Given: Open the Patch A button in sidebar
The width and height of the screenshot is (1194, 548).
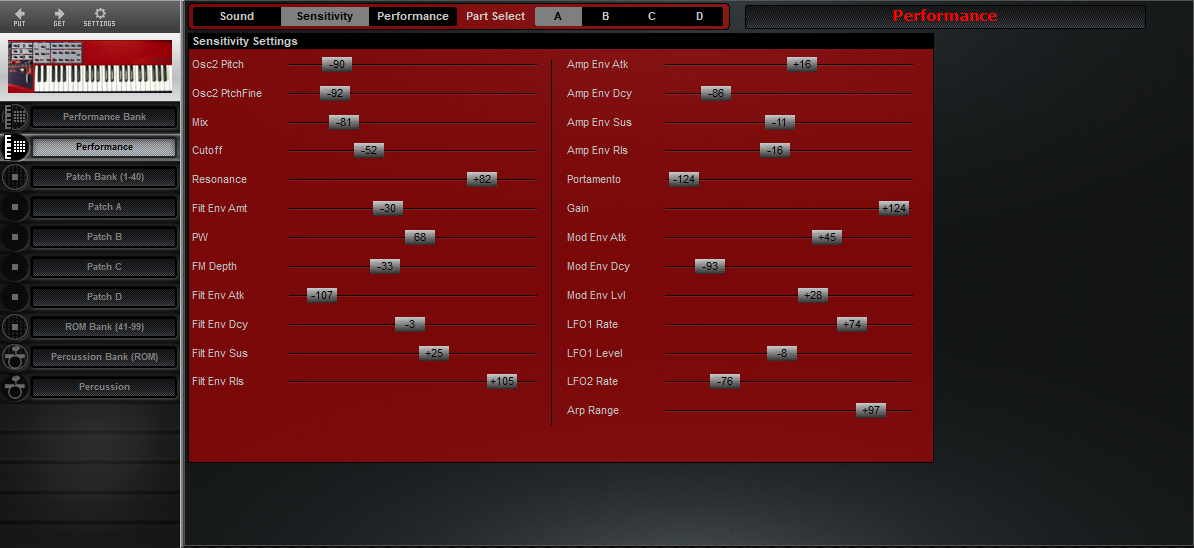Looking at the screenshot, I should click(105, 207).
